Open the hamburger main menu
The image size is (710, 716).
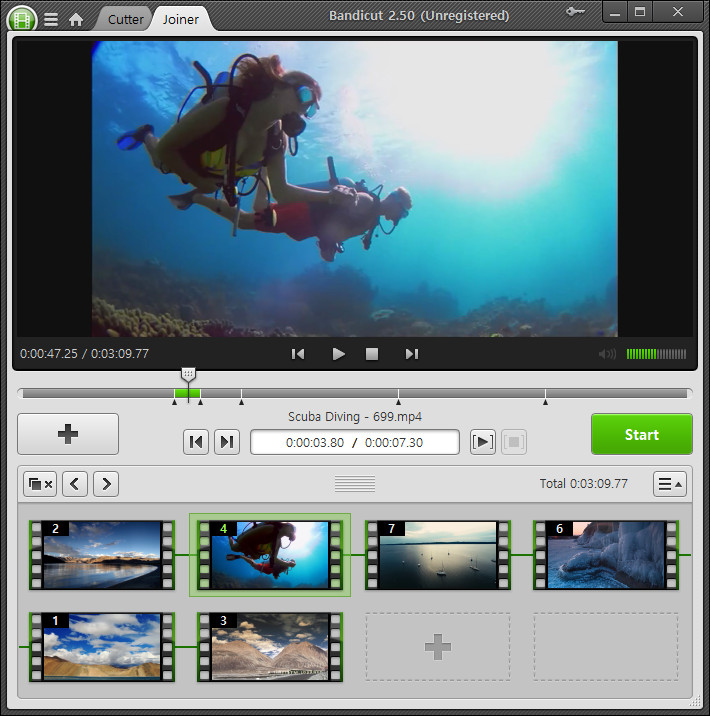(x=51, y=19)
